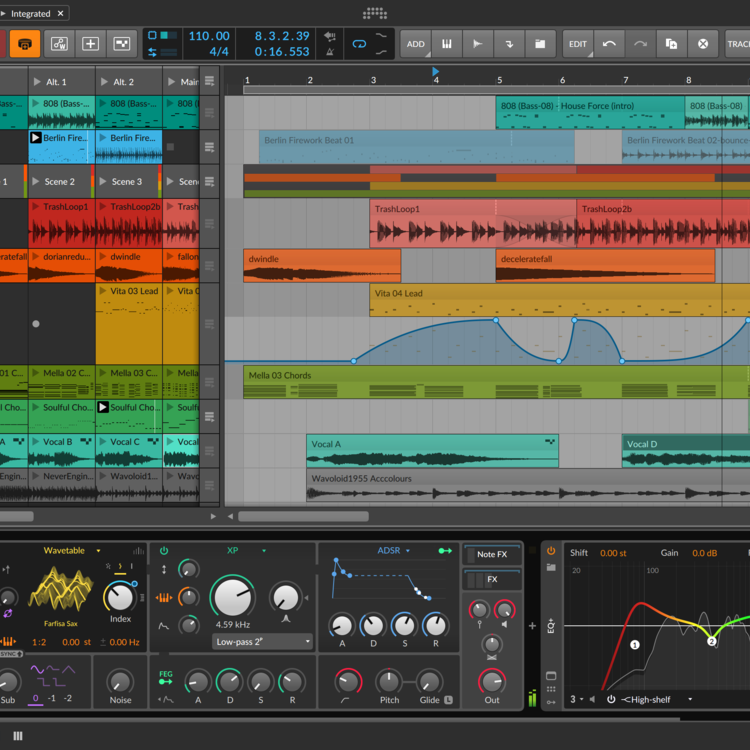Open the EQ band number 3 dropdown
The height and width of the screenshot is (750, 750).
(577, 699)
